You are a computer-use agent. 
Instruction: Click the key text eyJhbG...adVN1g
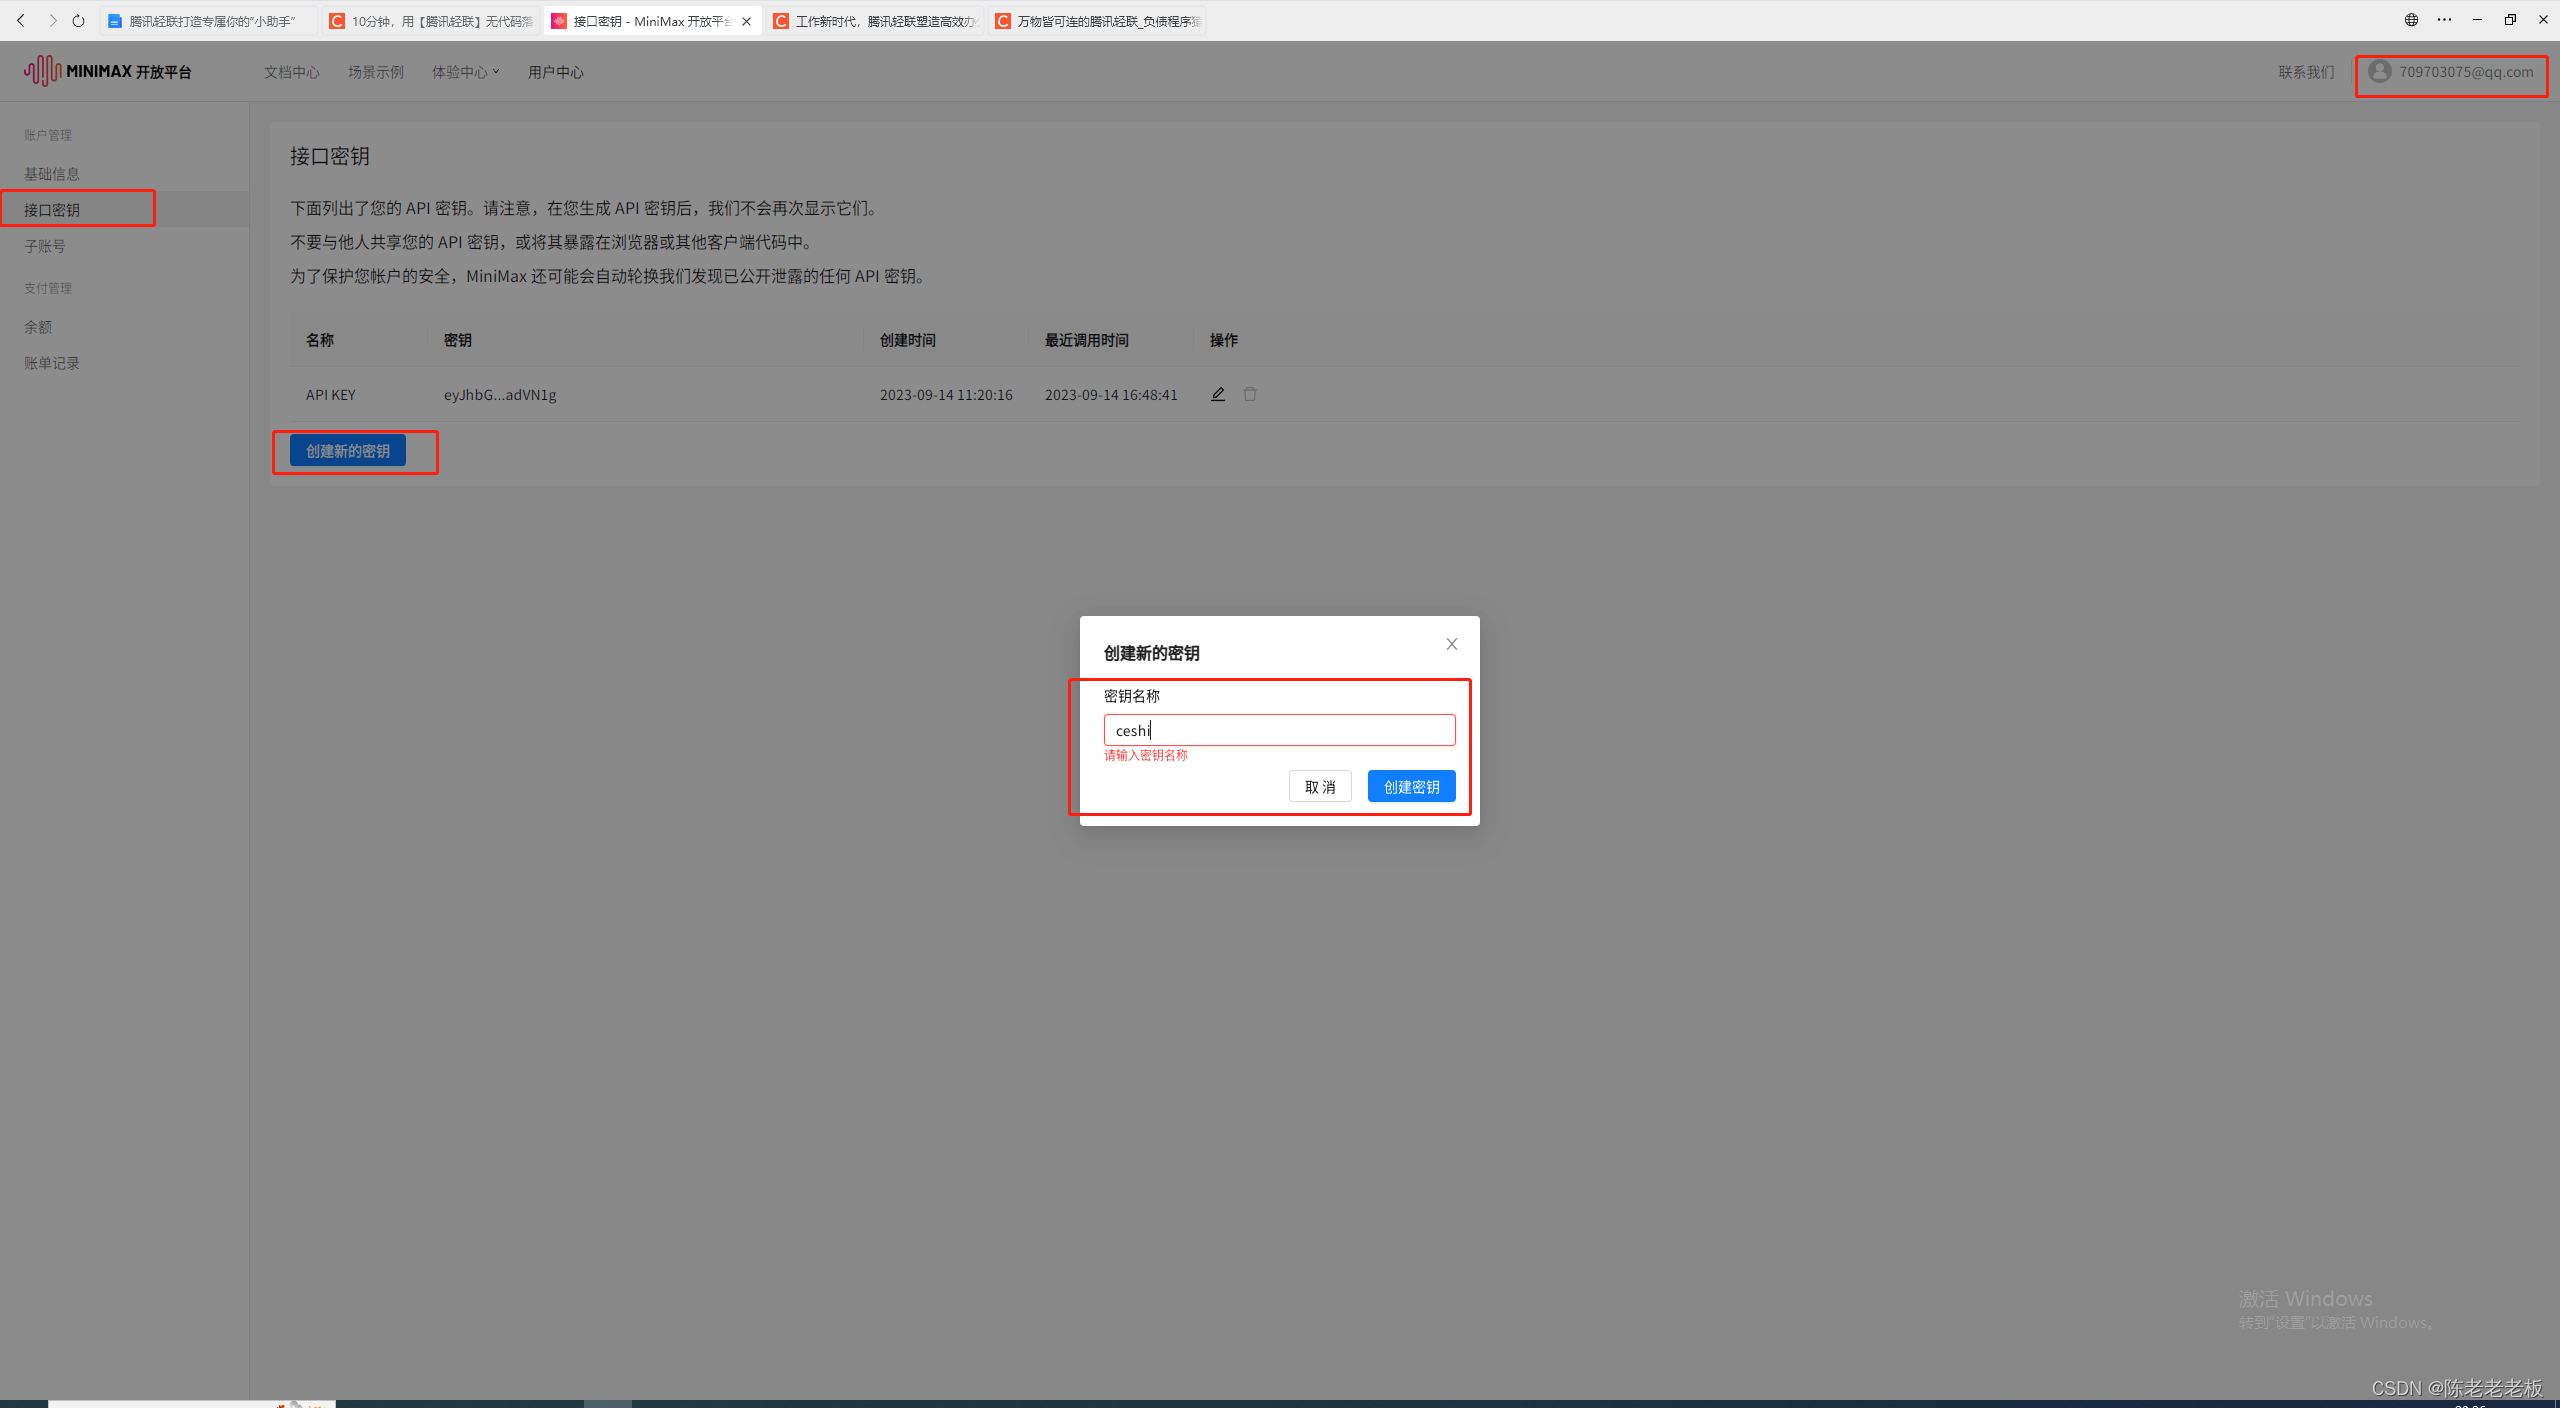(x=500, y=395)
